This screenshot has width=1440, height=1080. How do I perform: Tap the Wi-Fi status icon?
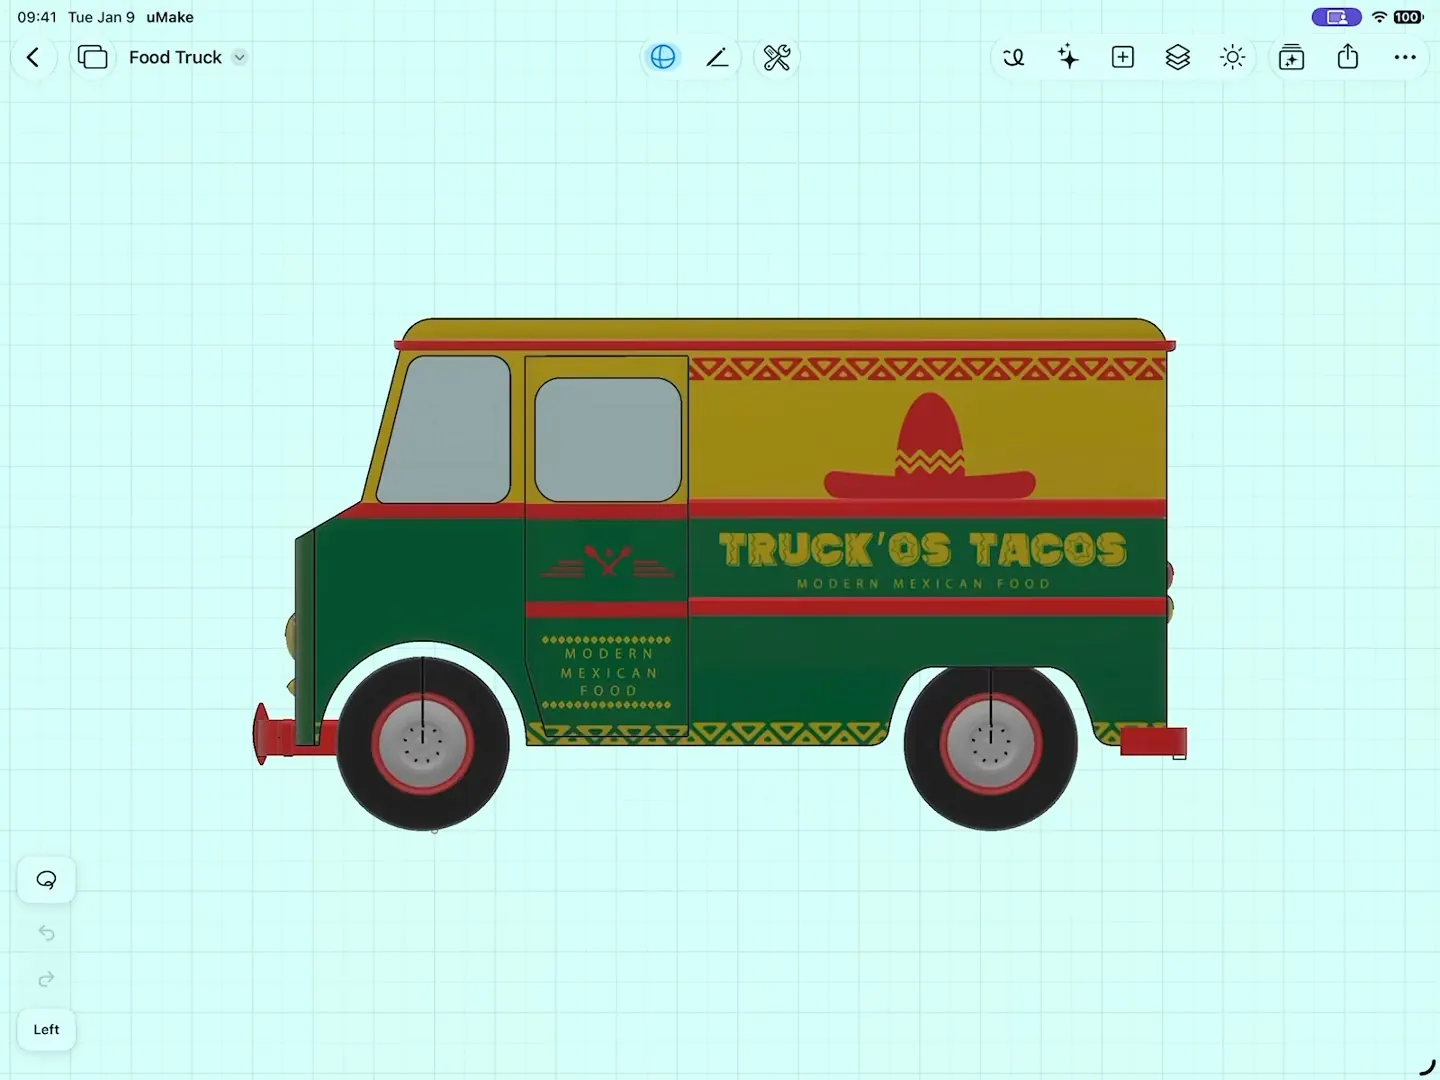[x=1380, y=17]
